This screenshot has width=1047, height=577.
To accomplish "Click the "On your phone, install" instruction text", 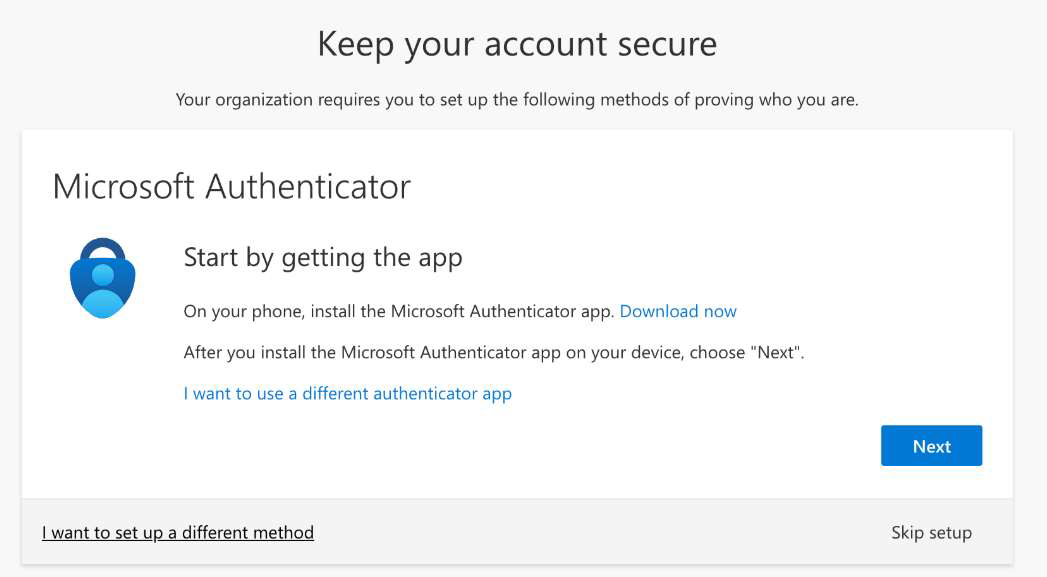I will click(x=398, y=311).
